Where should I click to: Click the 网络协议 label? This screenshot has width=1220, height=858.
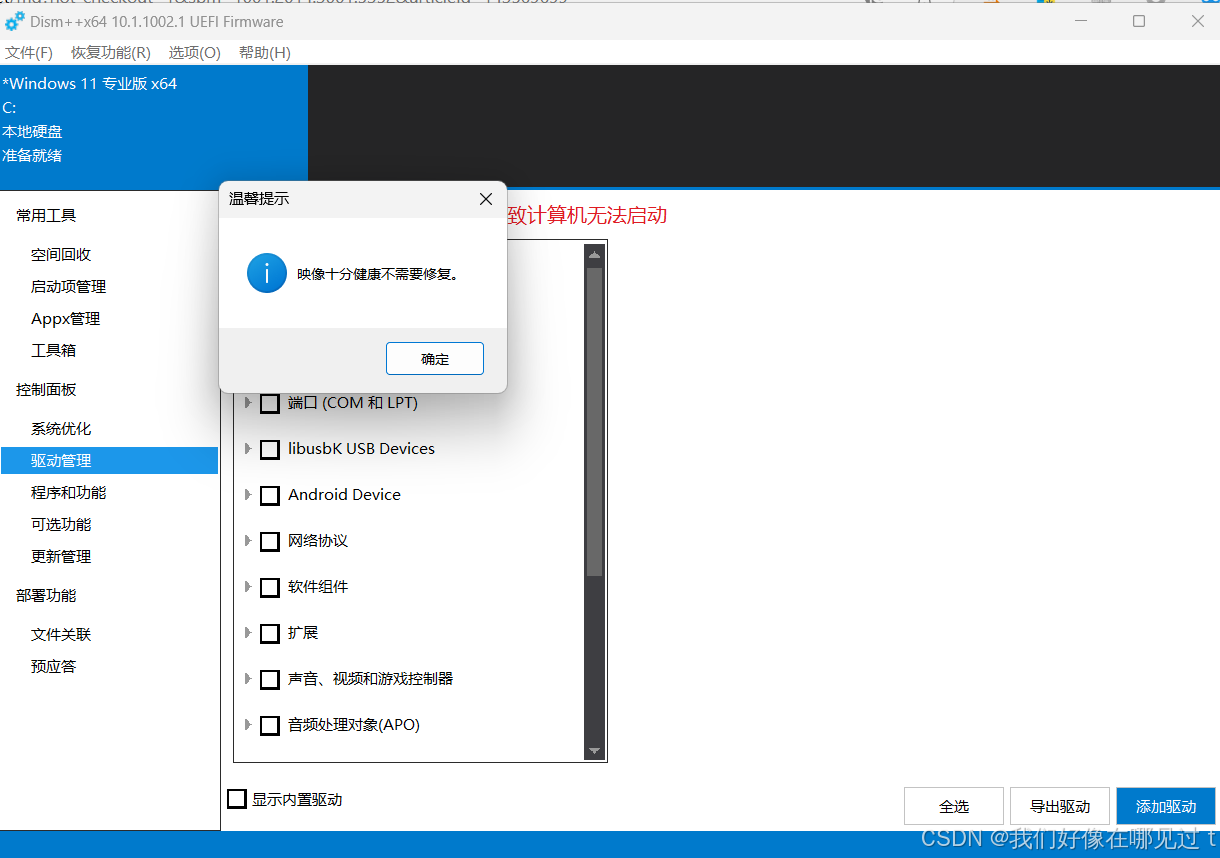[x=318, y=541]
